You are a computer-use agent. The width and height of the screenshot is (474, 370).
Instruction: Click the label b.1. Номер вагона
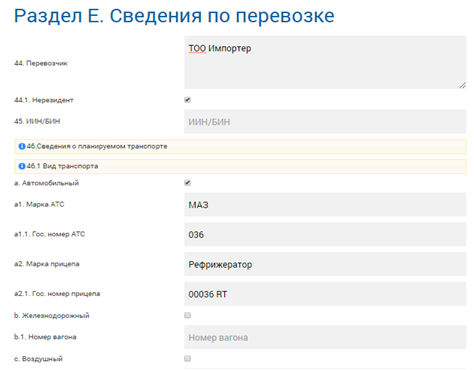click(45, 337)
